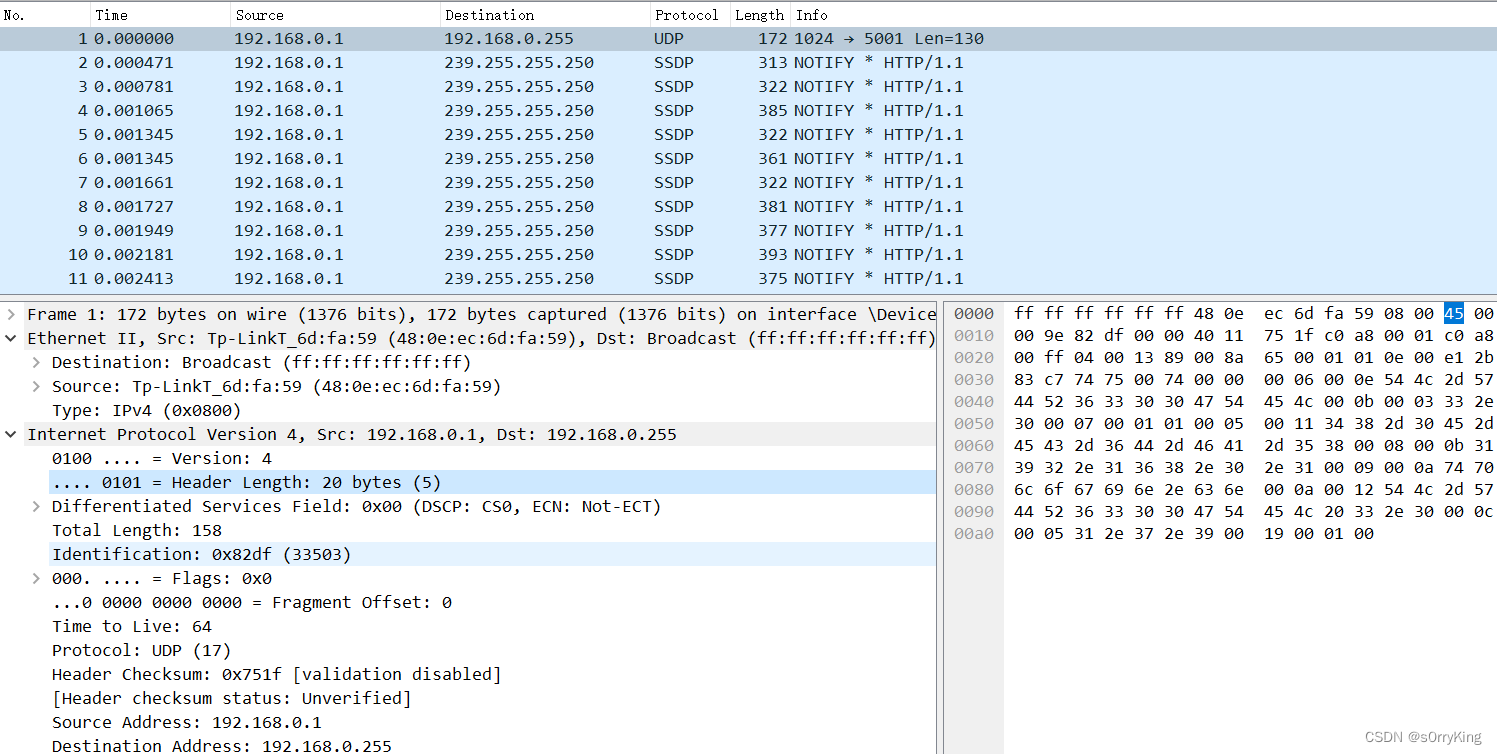Expand the Destination: Broadcast subtree

(x=36, y=362)
